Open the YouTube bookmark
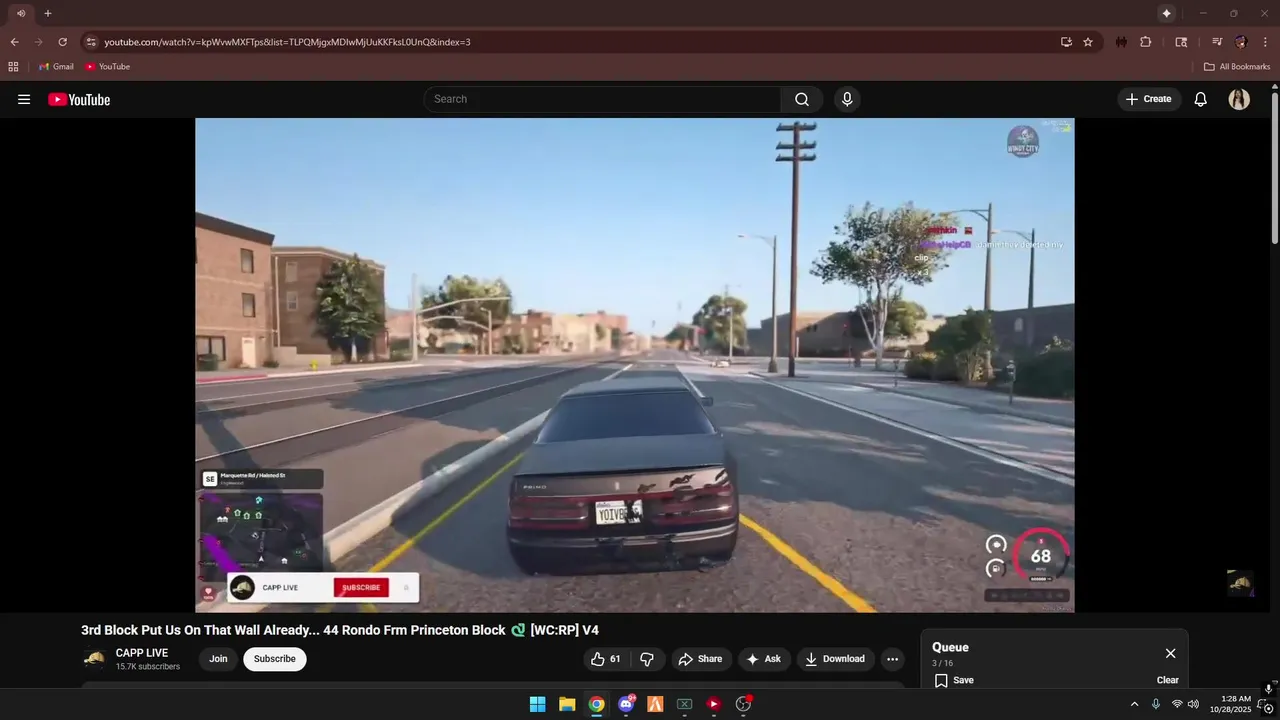This screenshot has width=1280, height=720. coord(108,67)
